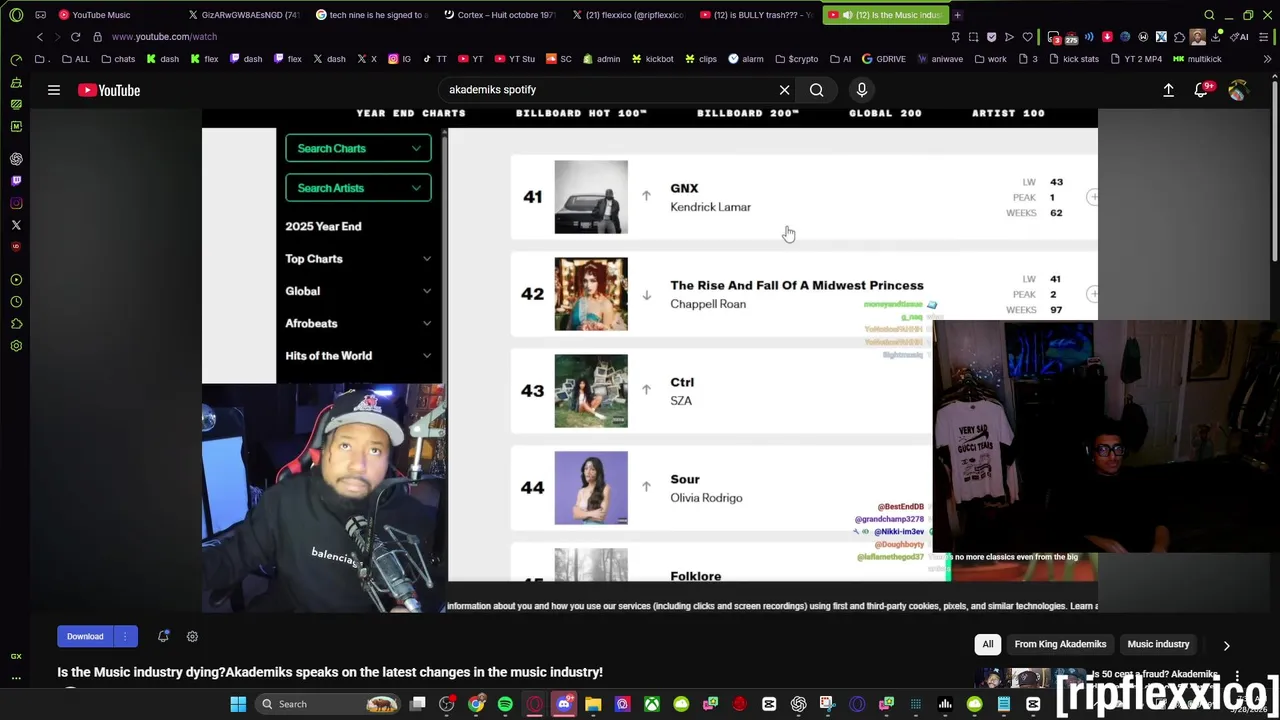Click the bell icon beside Download
Image resolution: width=1280 pixels, height=720 pixels.
point(163,636)
